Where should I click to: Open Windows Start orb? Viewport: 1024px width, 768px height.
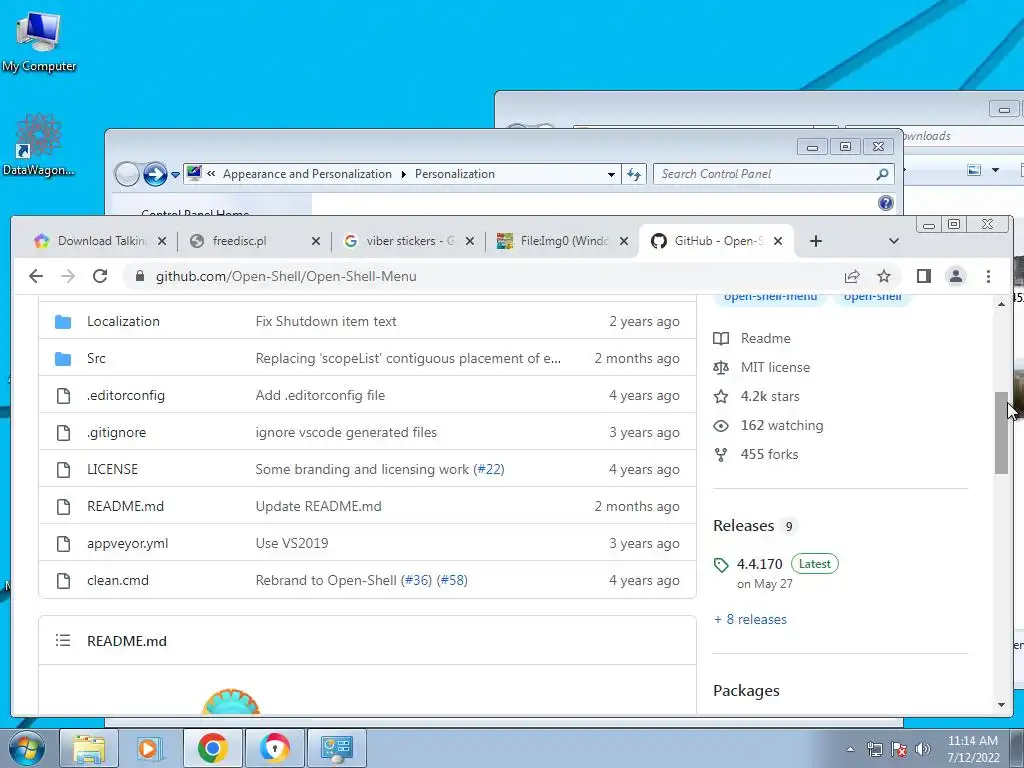point(26,748)
